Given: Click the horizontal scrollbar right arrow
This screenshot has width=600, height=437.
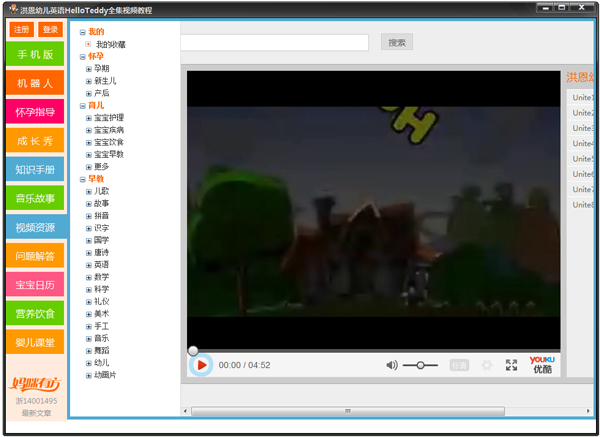Looking at the screenshot, I should point(588,411).
